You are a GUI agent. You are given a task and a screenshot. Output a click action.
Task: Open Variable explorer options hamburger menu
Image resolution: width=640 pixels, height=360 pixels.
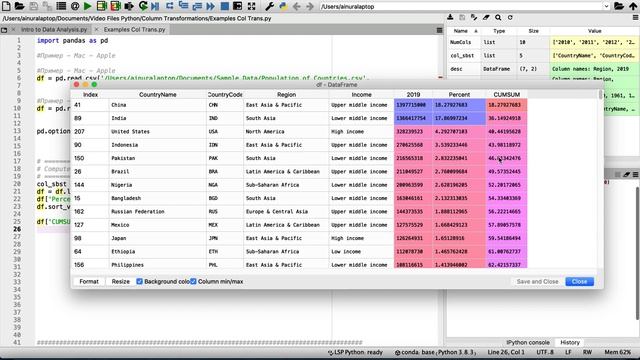[x=635, y=18]
